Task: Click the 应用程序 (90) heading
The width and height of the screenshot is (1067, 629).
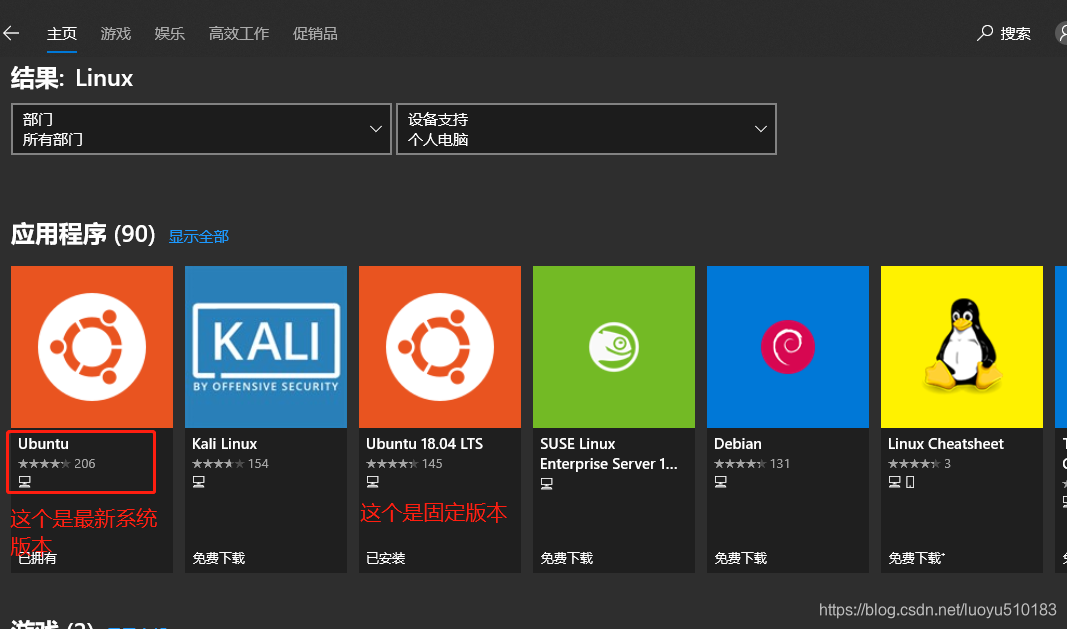Action: point(83,234)
